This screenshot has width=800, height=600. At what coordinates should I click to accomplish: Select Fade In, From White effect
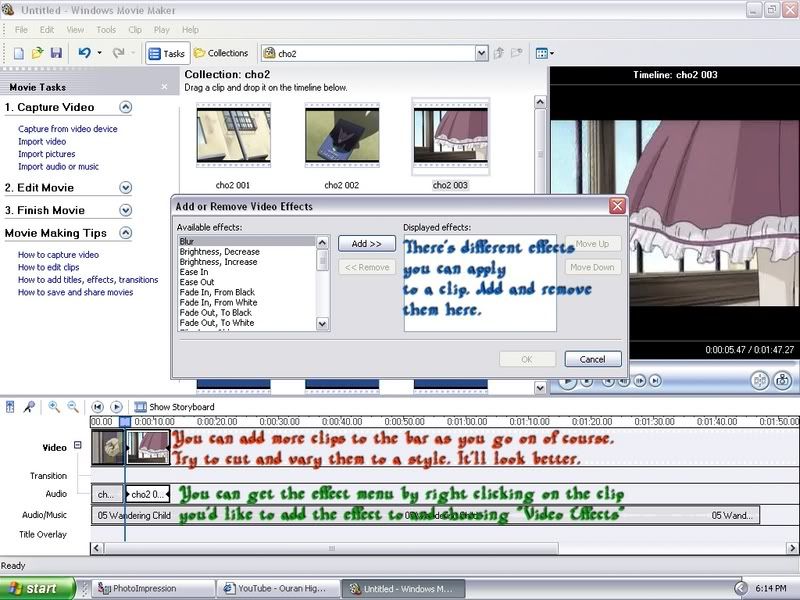218,303
